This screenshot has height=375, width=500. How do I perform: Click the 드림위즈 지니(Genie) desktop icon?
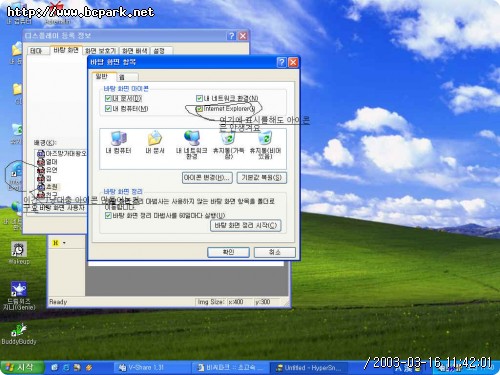19,296
